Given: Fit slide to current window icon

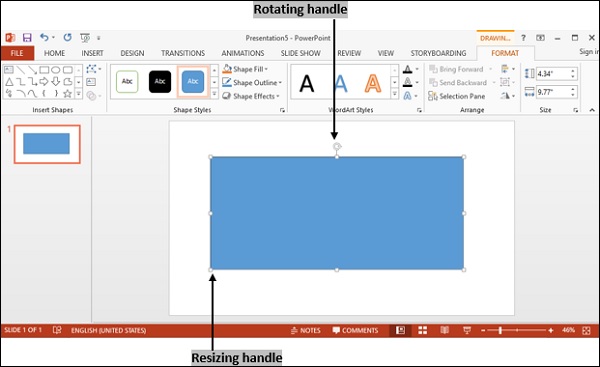Looking at the screenshot, I should click(x=586, y=330).
